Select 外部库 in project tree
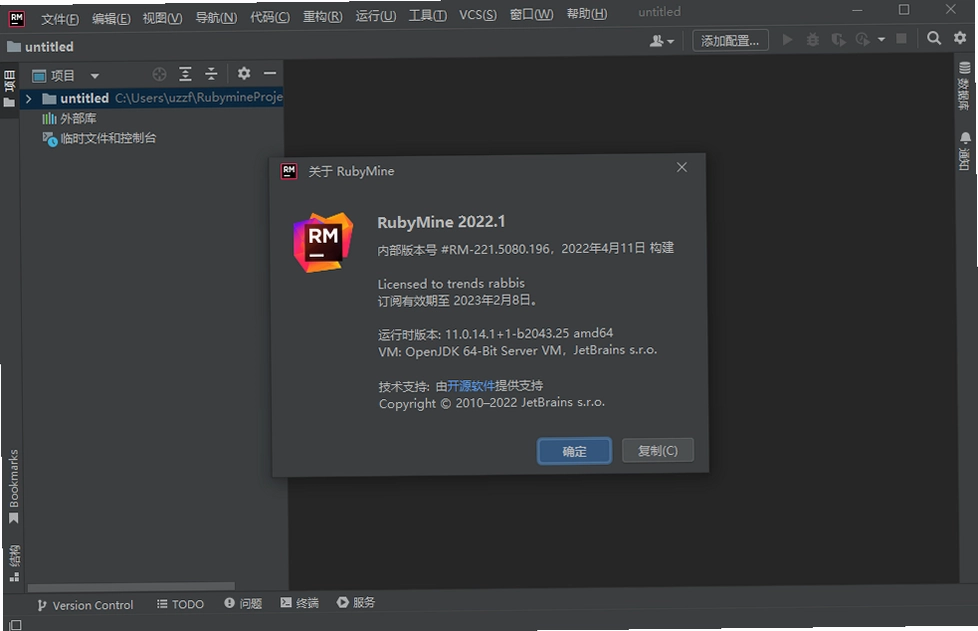 click(x=69, y=118)
